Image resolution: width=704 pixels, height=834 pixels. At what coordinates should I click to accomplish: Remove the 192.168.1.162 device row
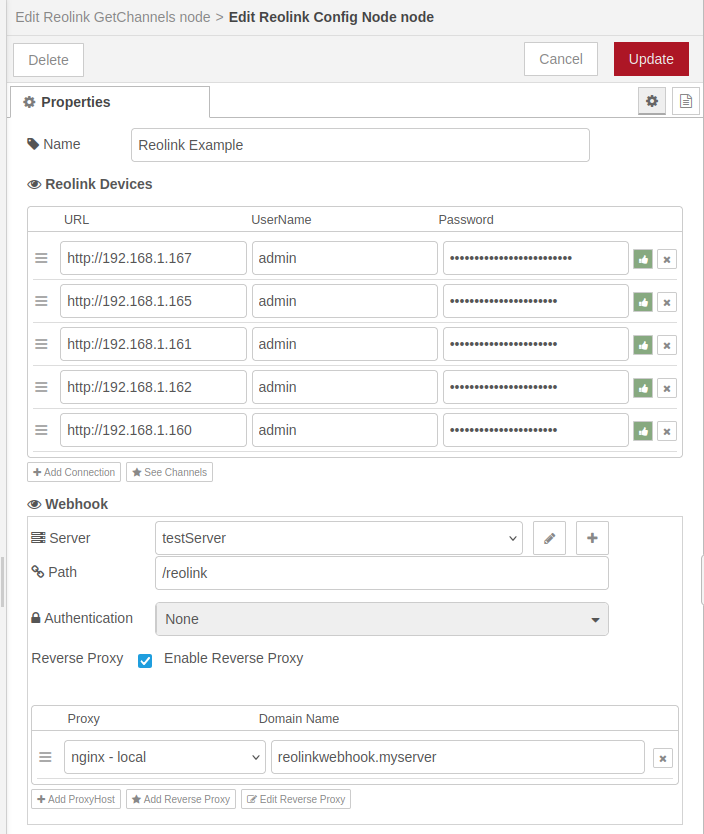[x=667, y=389]
